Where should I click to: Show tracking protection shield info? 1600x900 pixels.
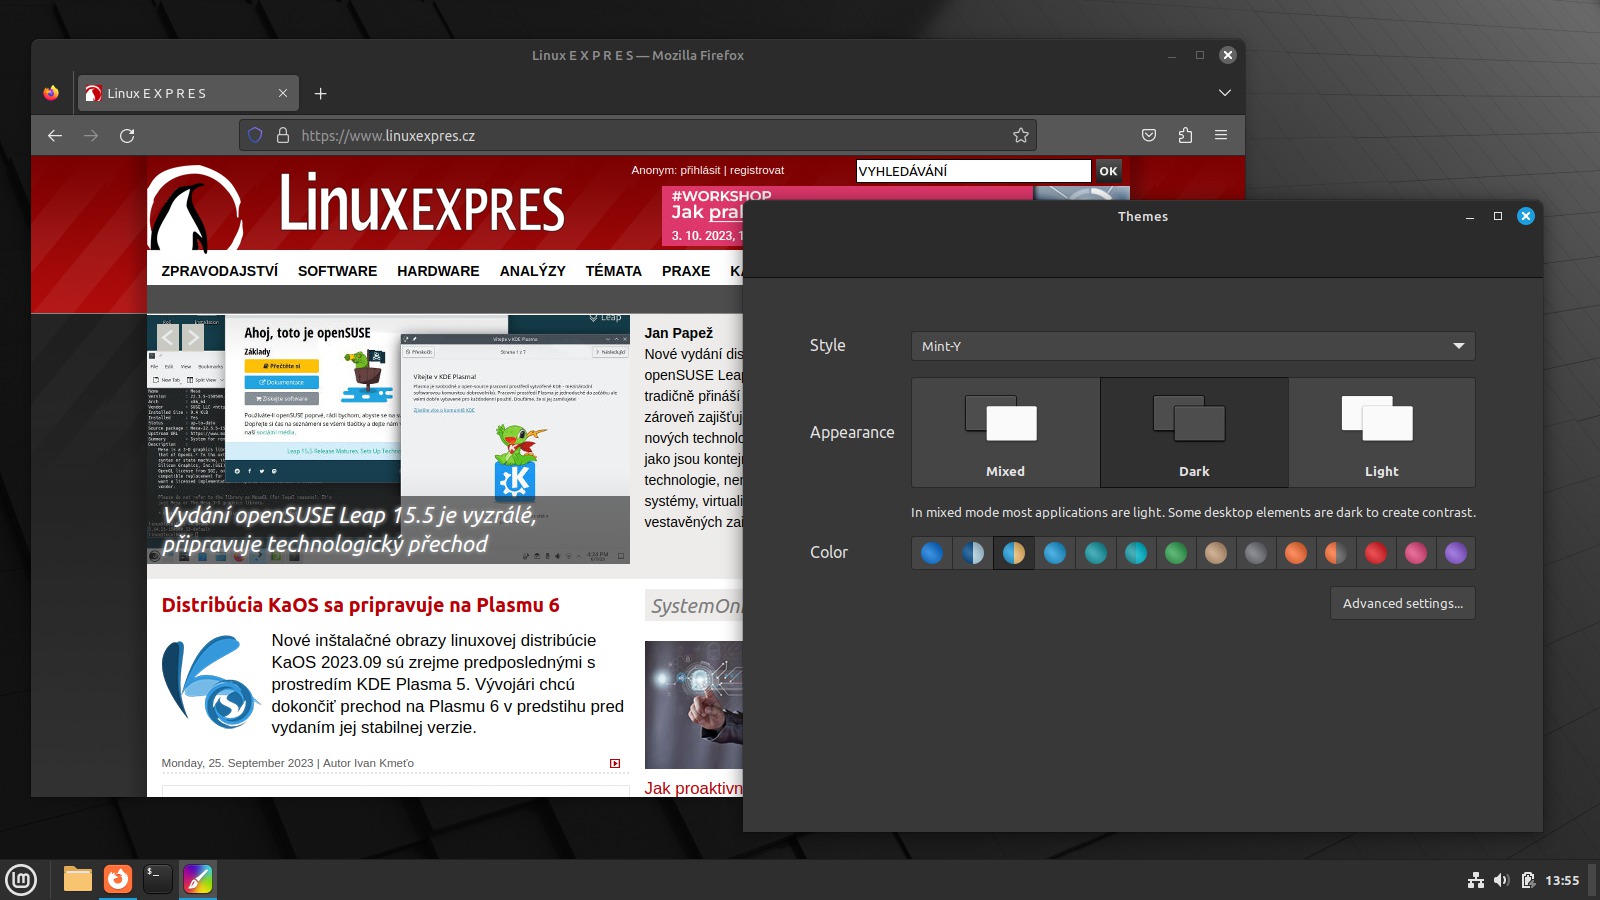255,135
